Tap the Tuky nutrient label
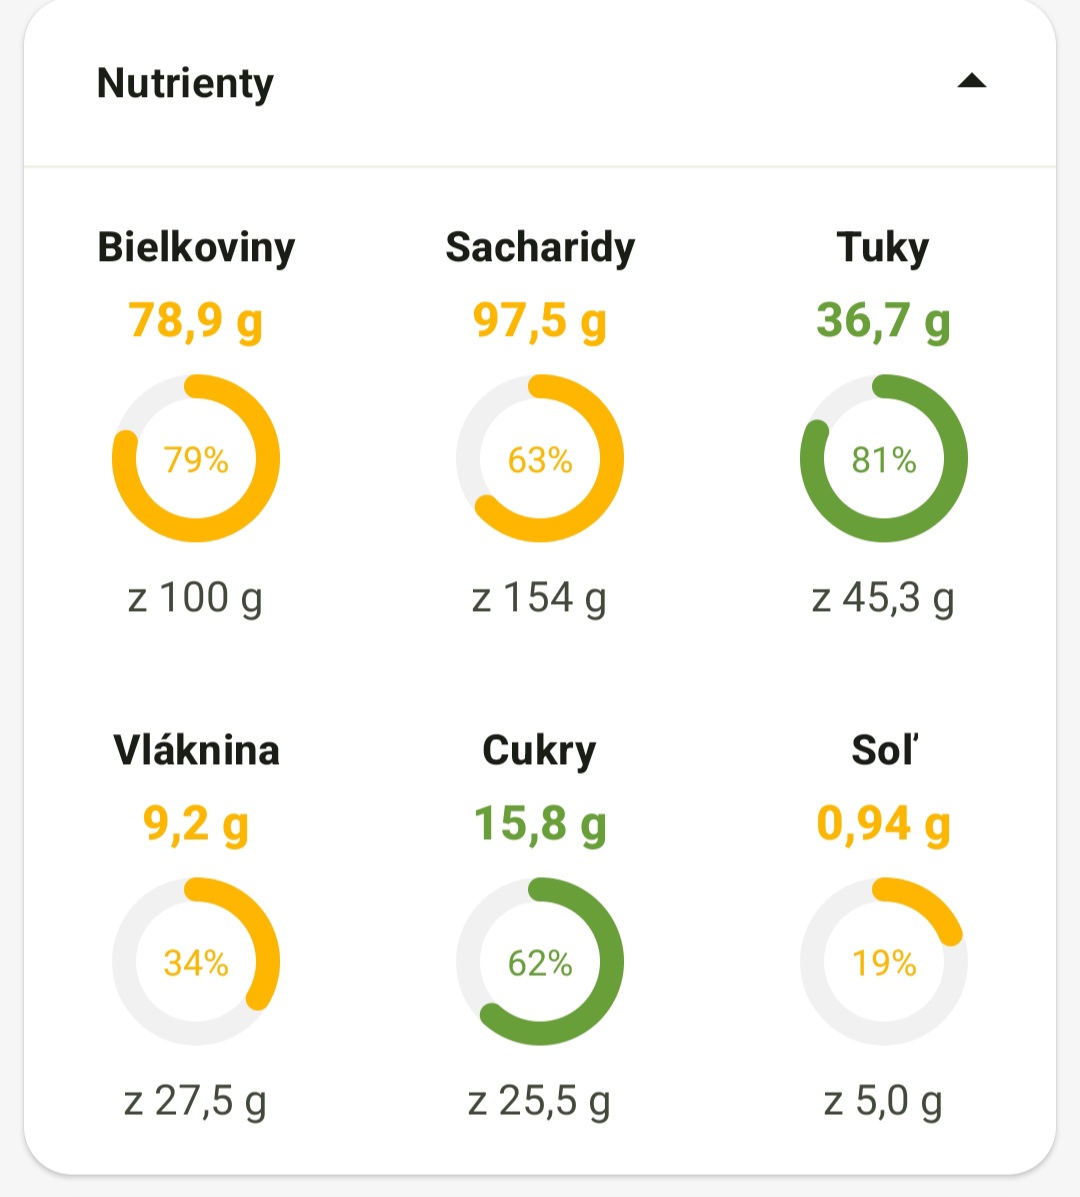 pos(883,247)
